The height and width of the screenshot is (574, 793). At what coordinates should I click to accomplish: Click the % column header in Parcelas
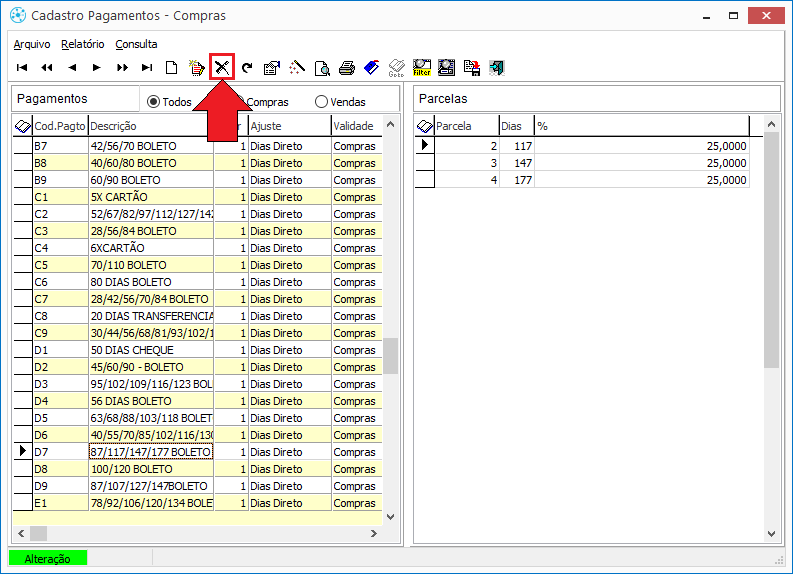(x=641, y=126)
